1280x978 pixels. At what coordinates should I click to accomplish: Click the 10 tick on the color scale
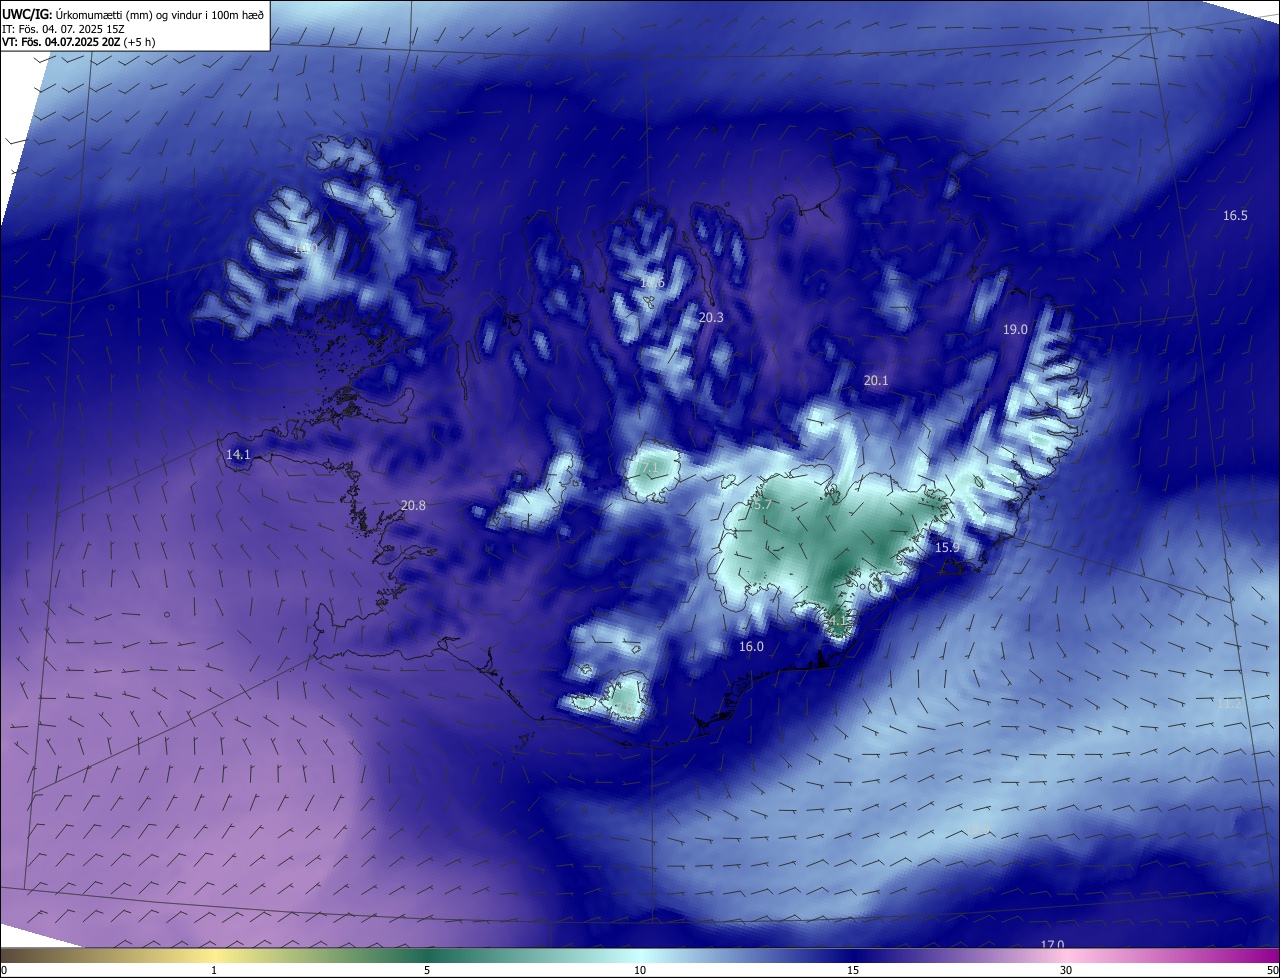click(640, 970)
